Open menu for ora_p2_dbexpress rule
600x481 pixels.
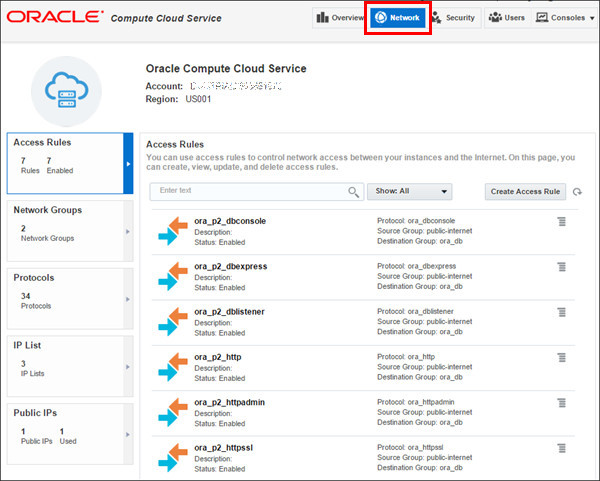tap(561, 266)
